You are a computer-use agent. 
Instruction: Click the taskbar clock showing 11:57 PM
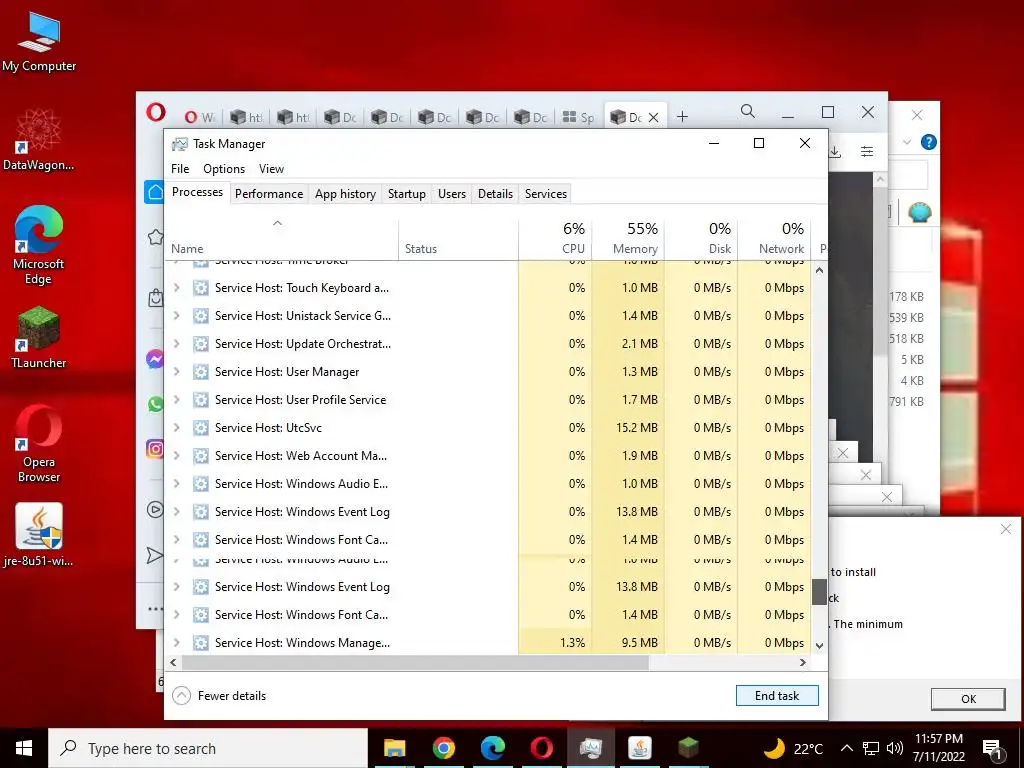(x=938, y=748)
